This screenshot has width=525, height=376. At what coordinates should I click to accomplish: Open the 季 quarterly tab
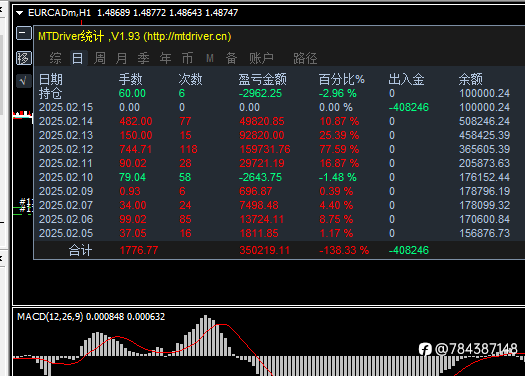(x=143, y=58)
